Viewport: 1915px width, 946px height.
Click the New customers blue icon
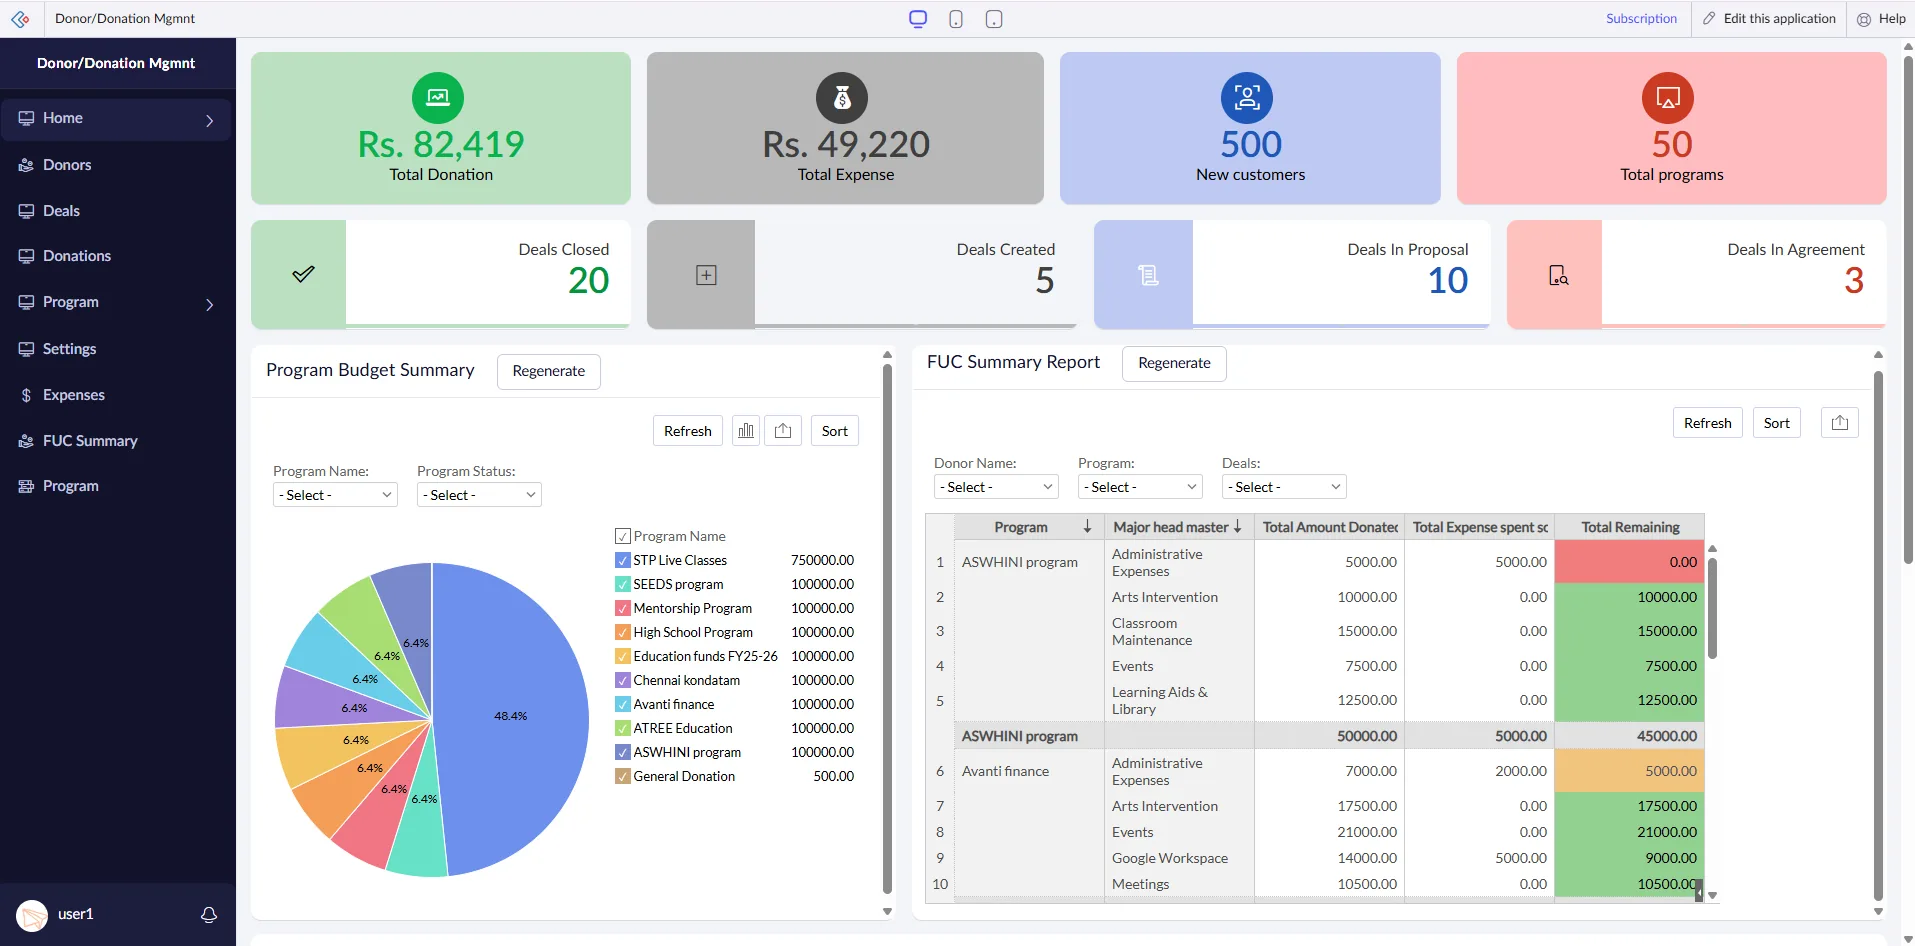coord(1247,98)
